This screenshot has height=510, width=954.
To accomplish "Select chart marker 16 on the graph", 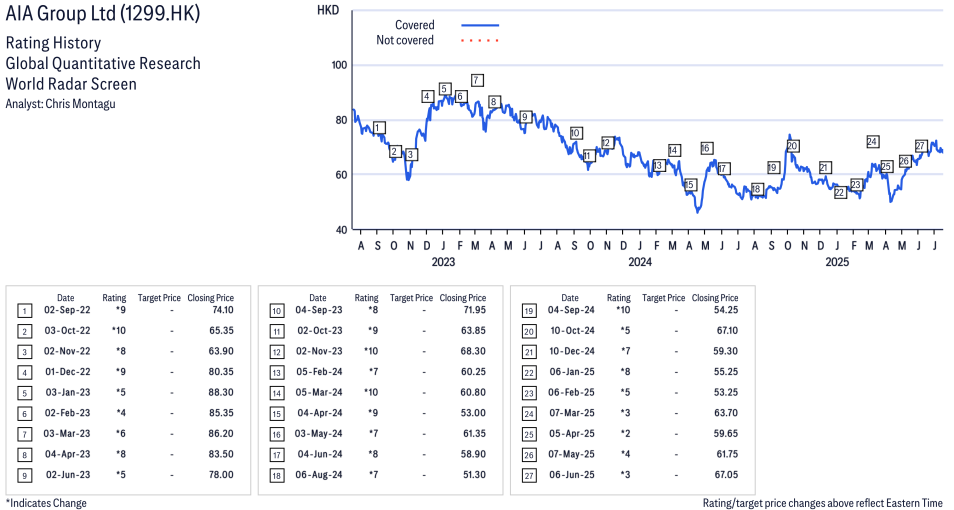I will (706, 148).
